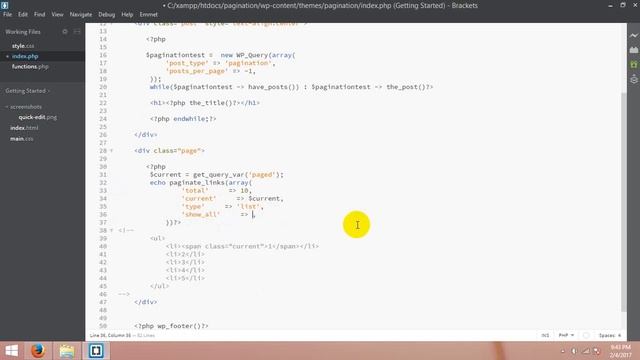The width and height of the screenshot is (640, 360).
Task: Open main.css in the file tree
Action: (x=22, y=139)
